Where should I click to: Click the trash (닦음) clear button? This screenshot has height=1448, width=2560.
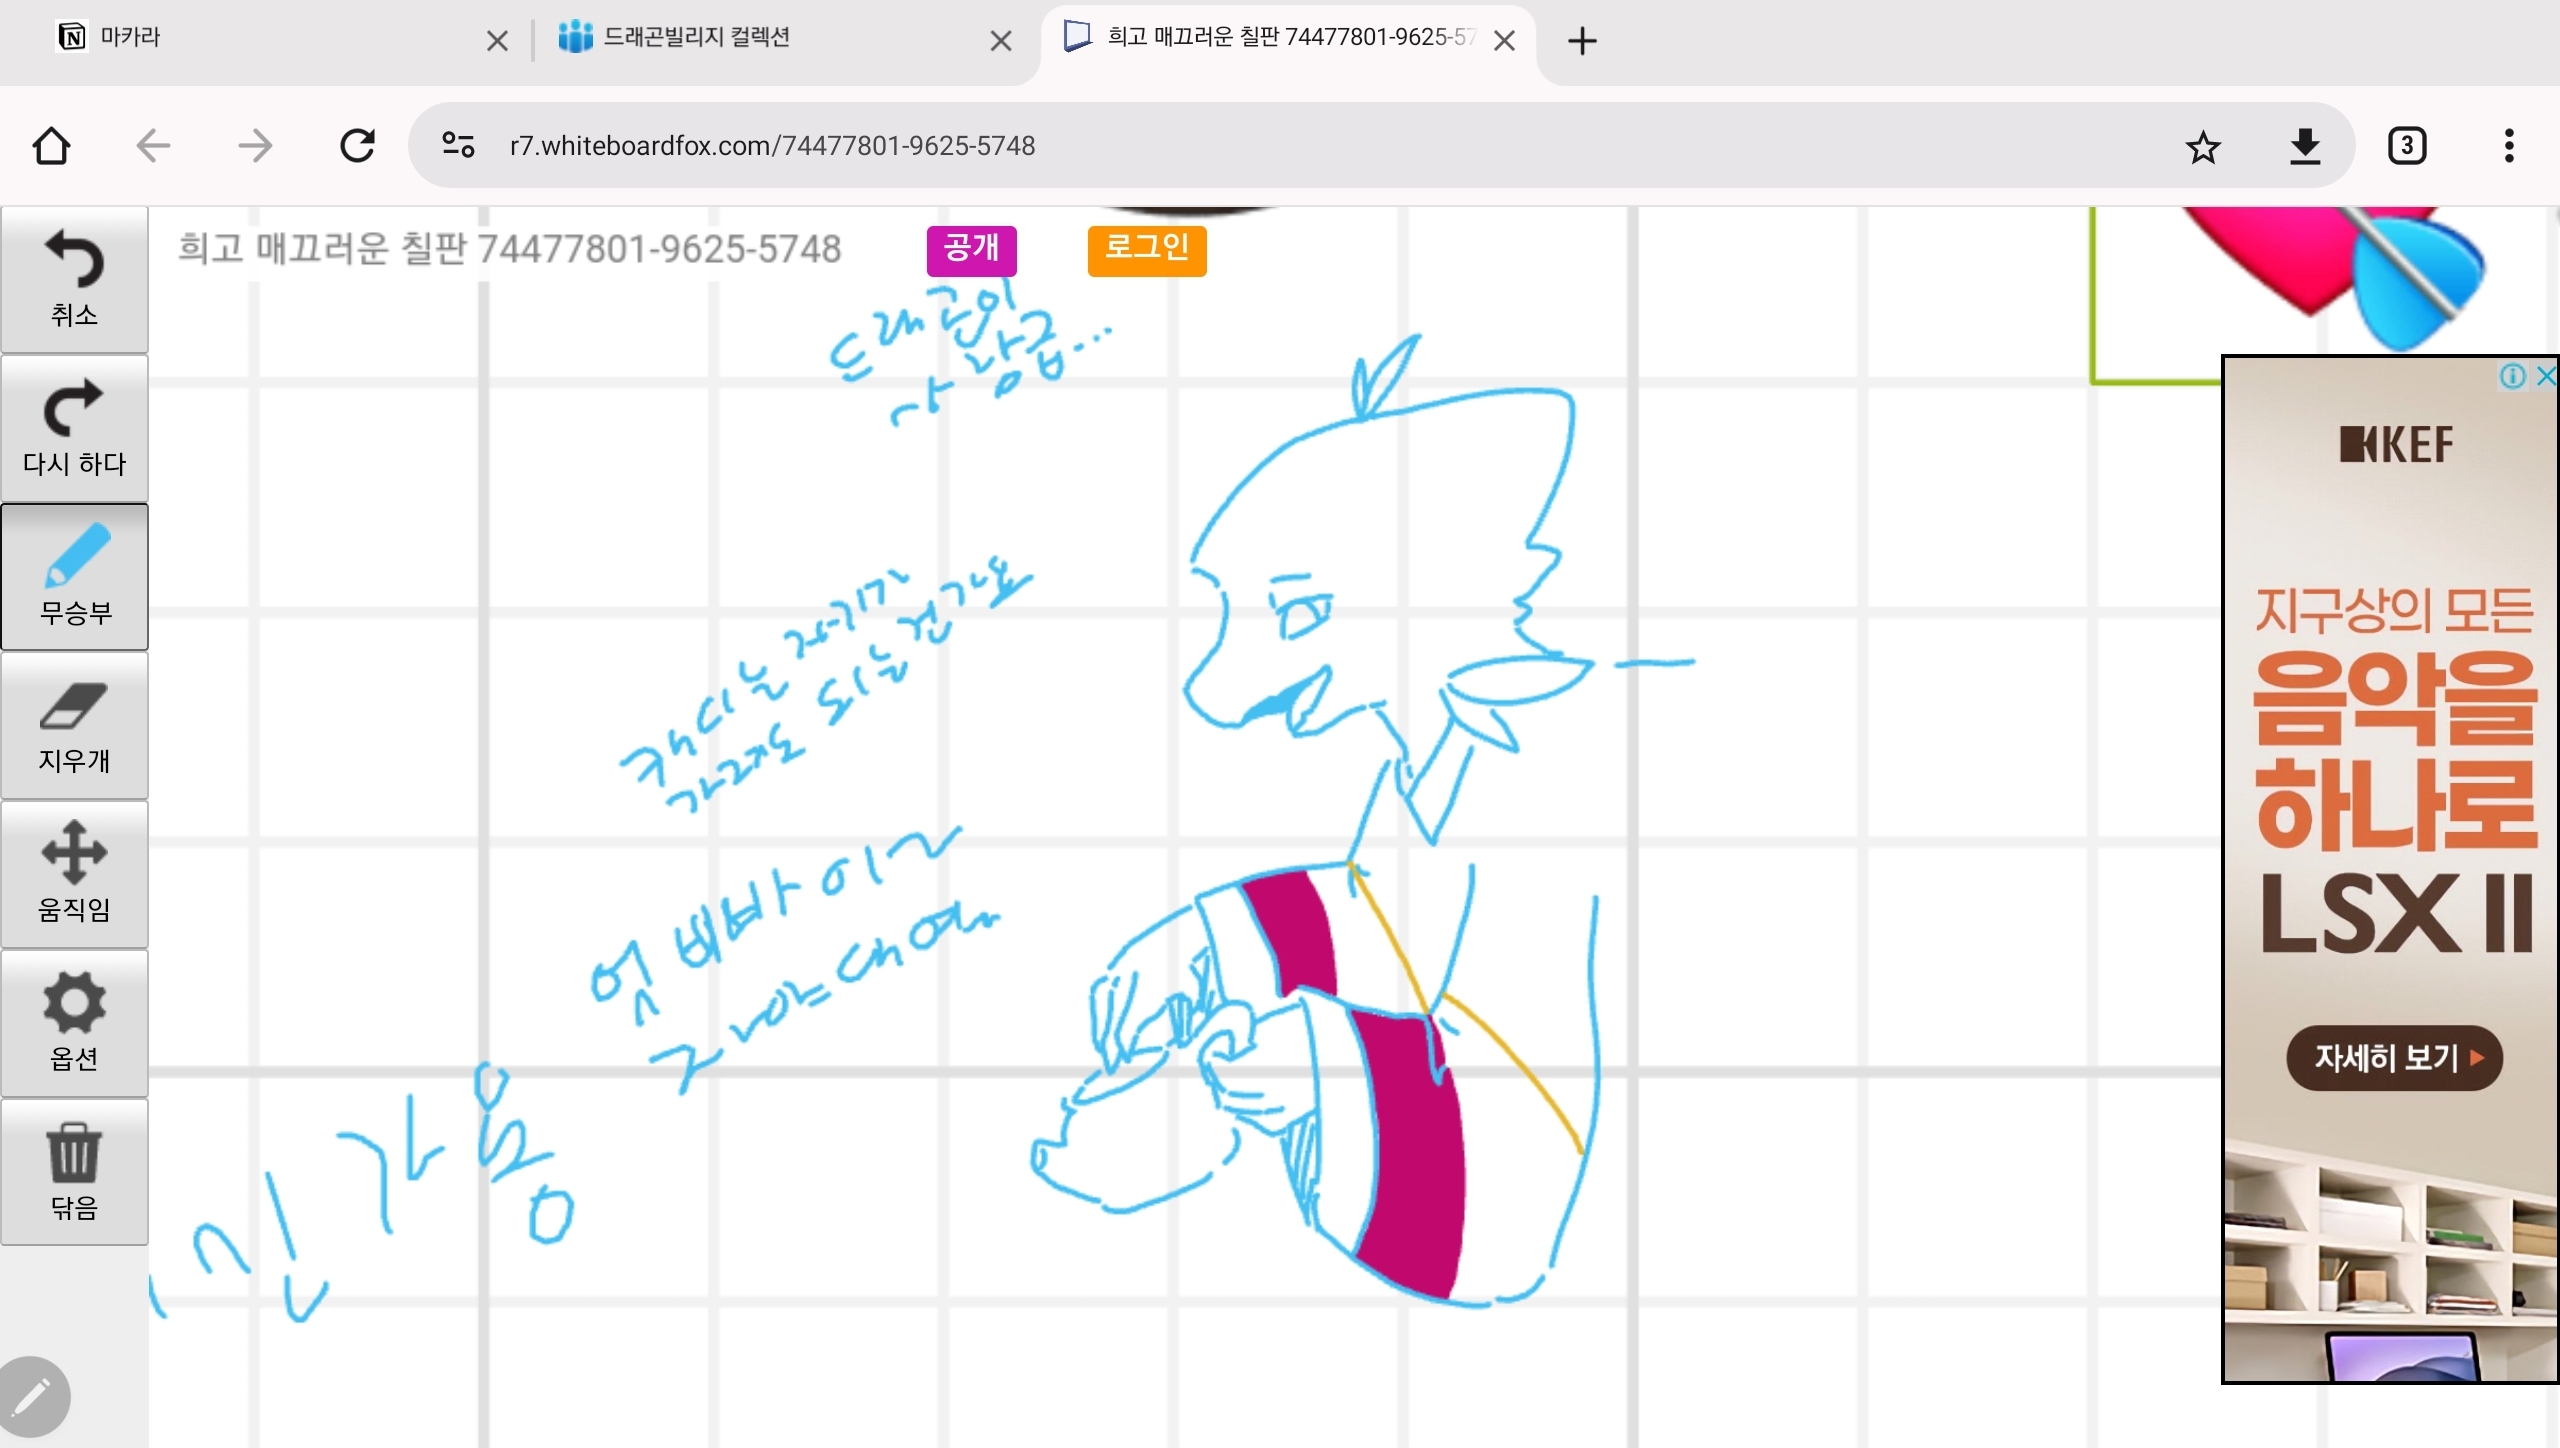point(75,1171)
